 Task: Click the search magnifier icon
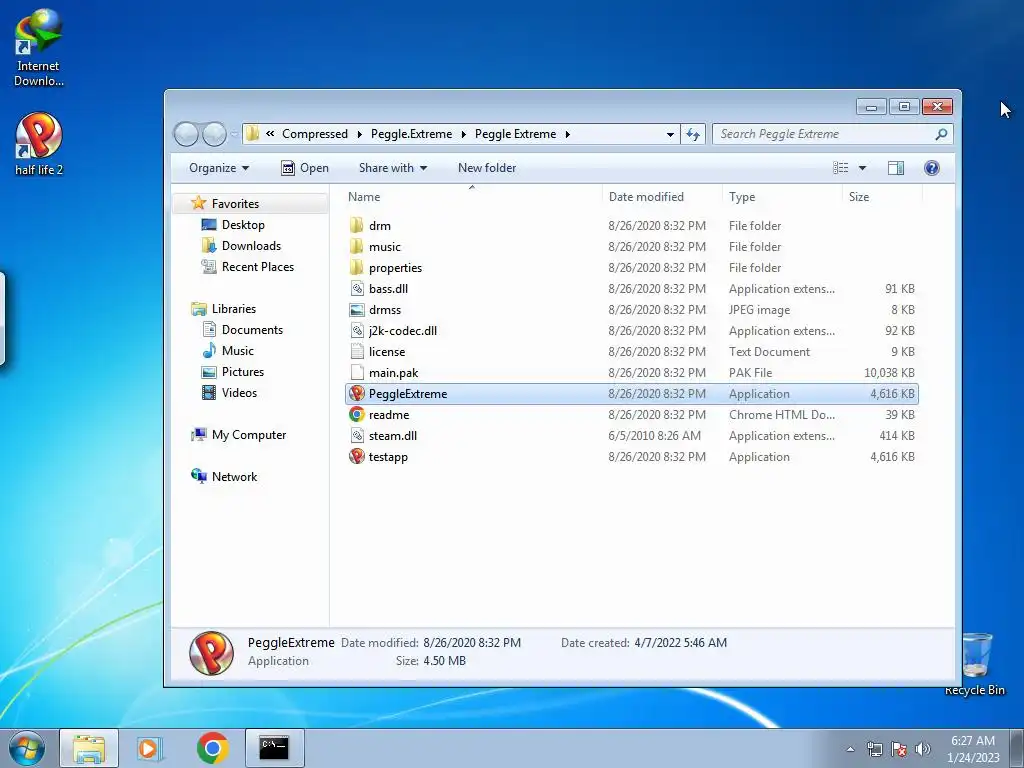pos(941,134)
